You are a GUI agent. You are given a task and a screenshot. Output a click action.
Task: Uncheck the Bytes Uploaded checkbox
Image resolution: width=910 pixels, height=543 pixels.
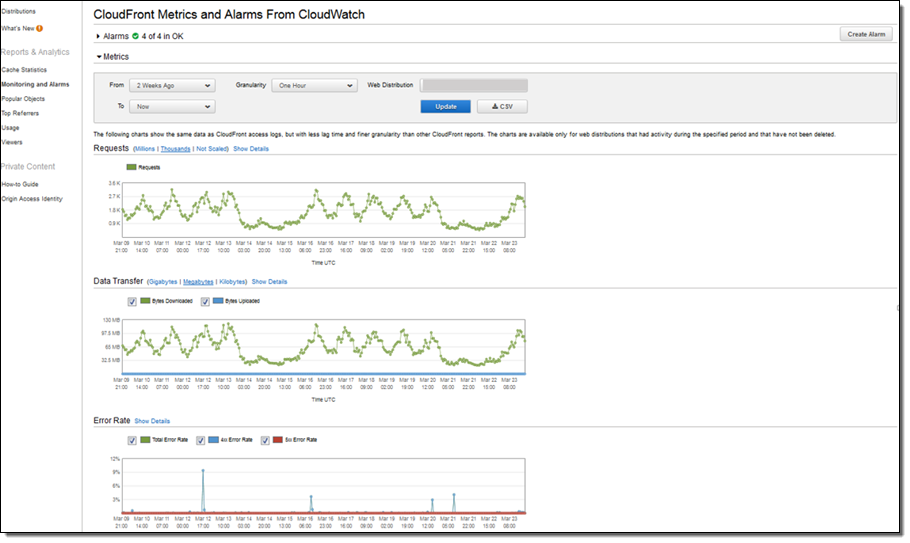click(x=205, y=300)
